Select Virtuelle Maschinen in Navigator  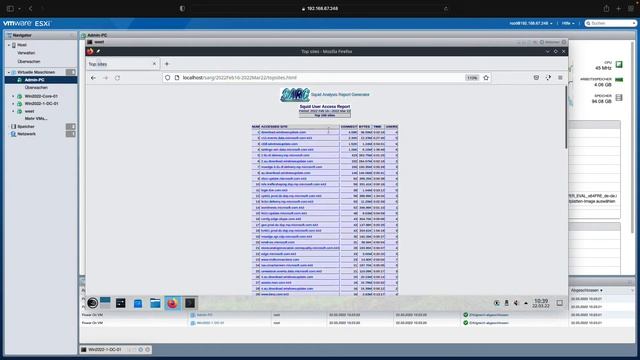(36, 72)
